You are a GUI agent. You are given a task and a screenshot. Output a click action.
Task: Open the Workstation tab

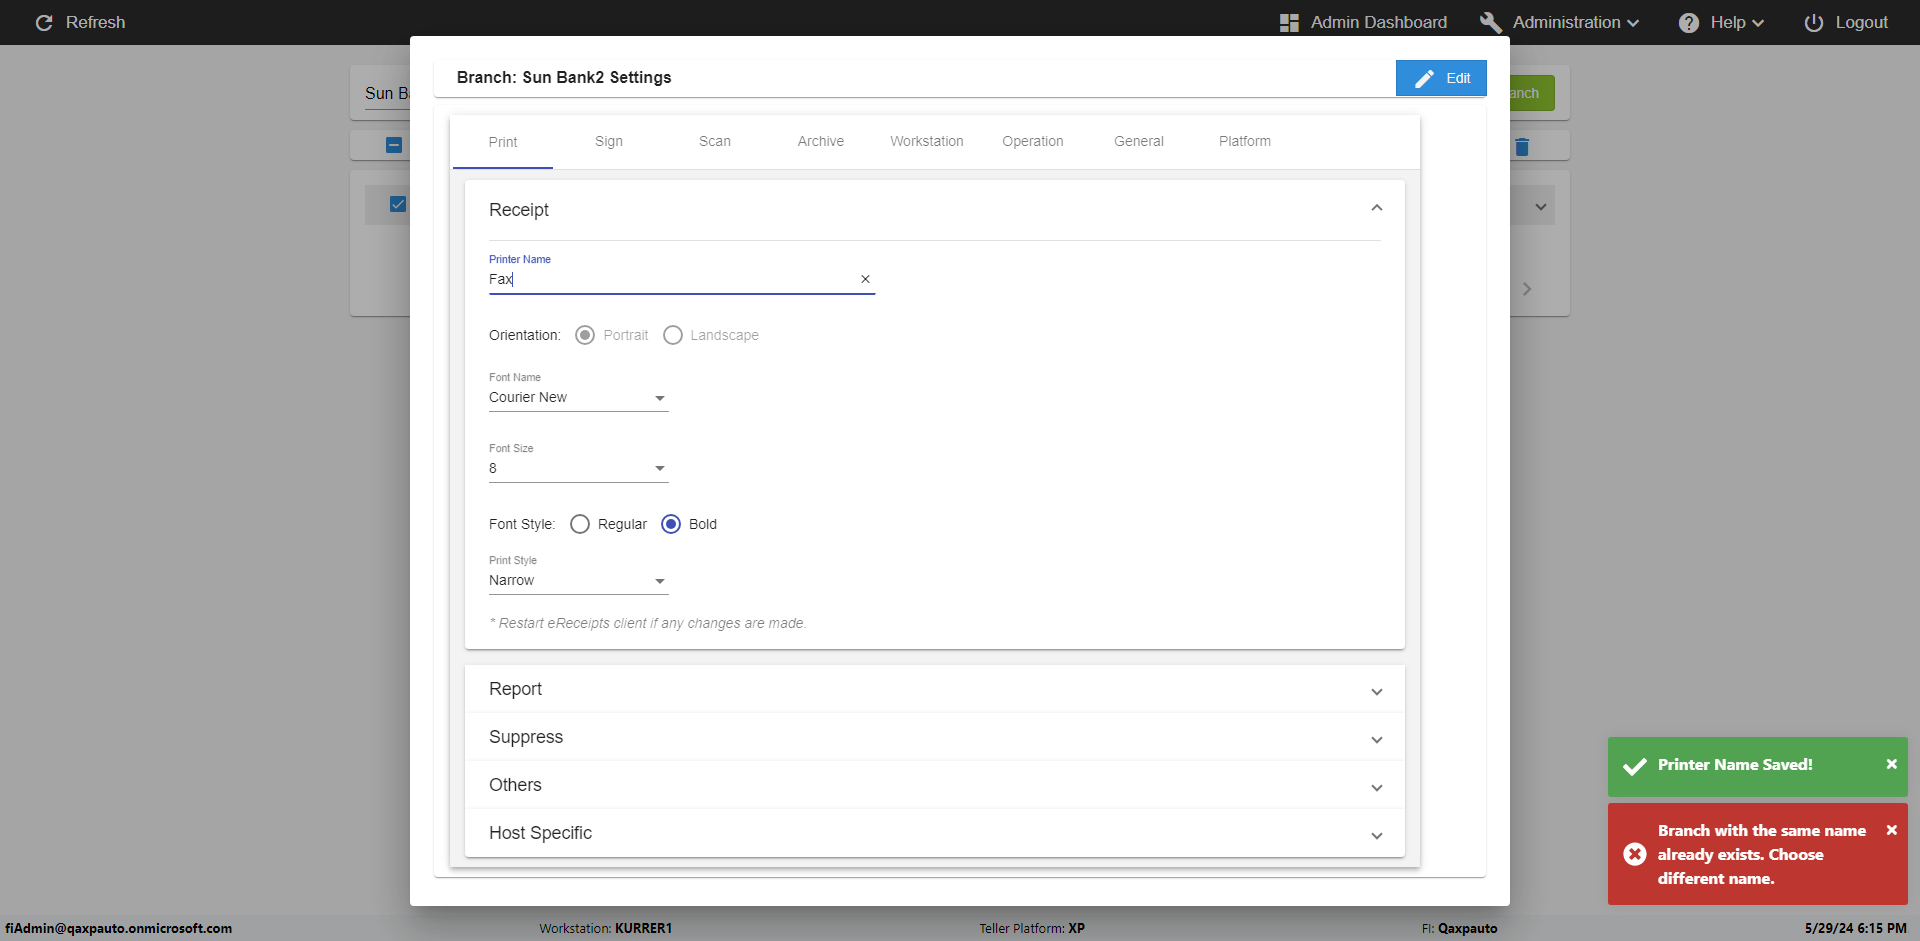coord(926,141)
